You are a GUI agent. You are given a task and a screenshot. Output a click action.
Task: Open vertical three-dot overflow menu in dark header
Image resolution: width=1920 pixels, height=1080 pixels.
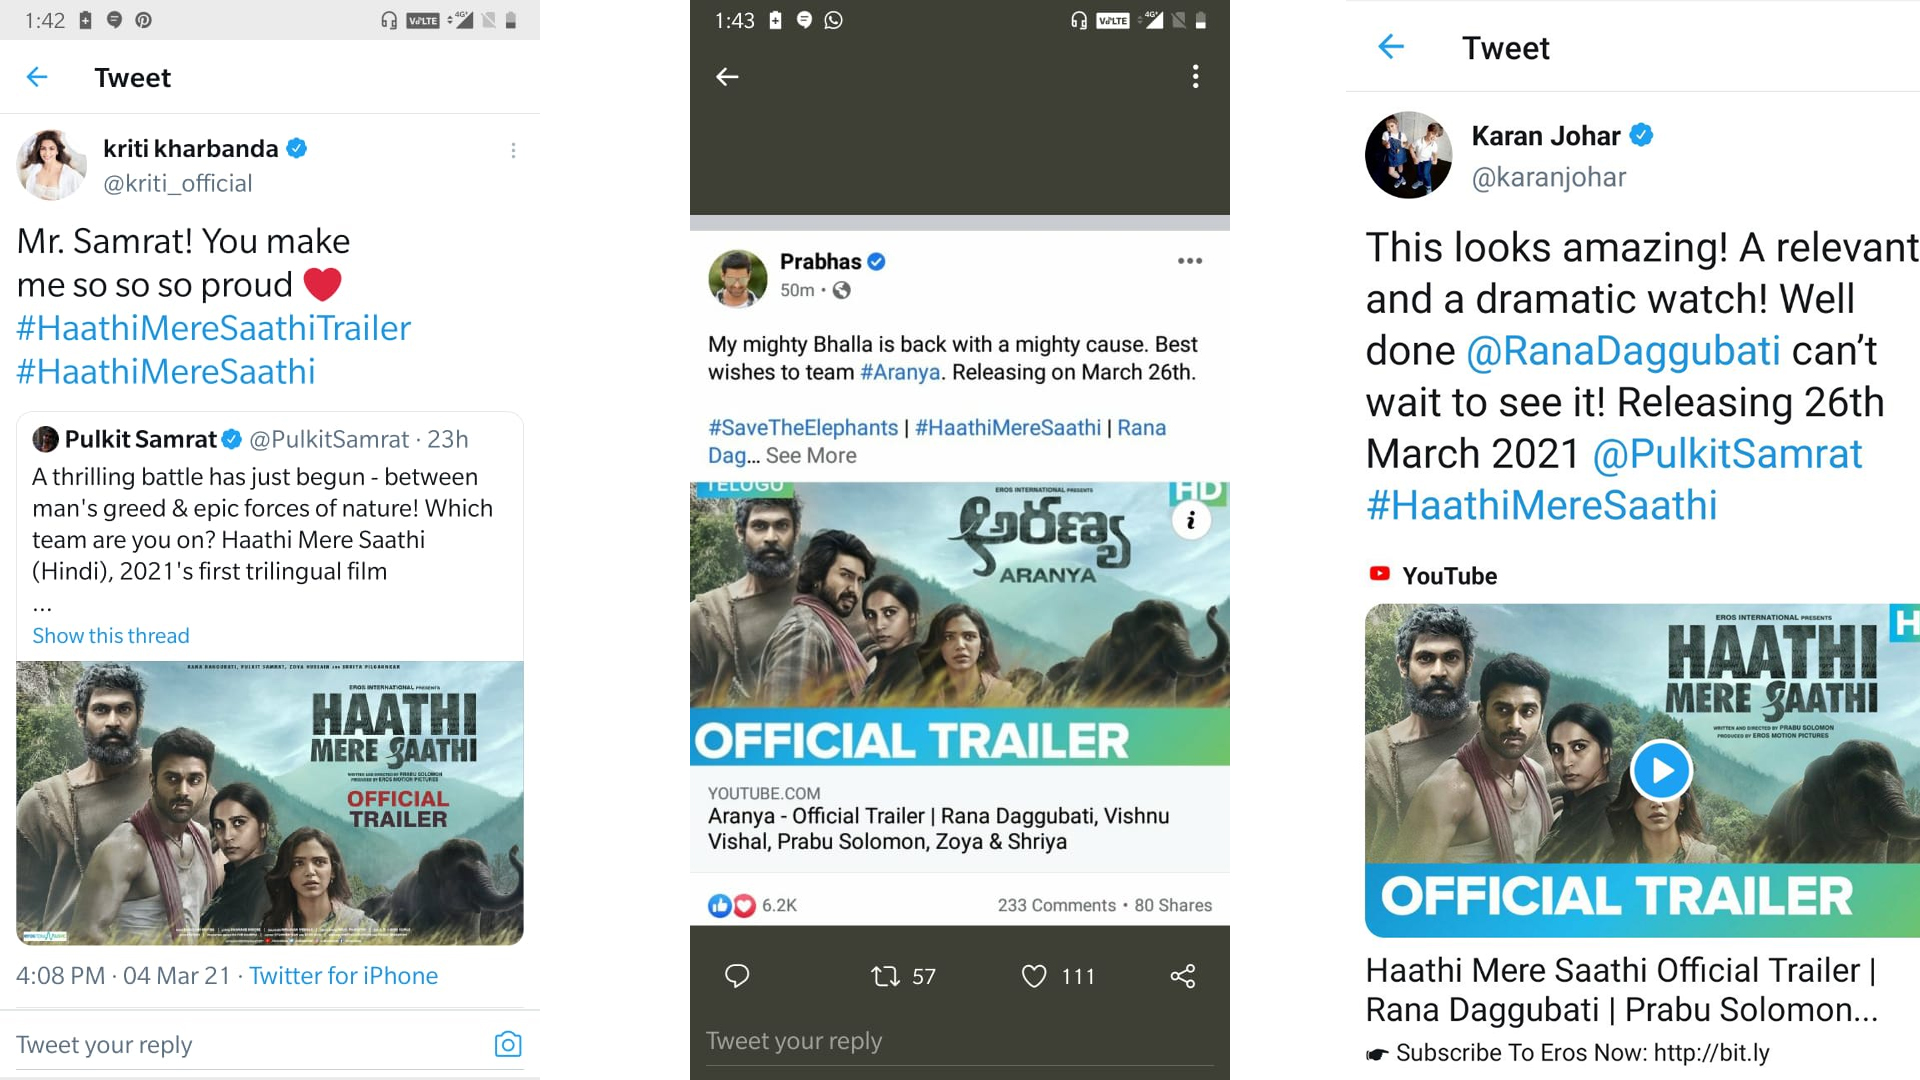(1195, 77)
